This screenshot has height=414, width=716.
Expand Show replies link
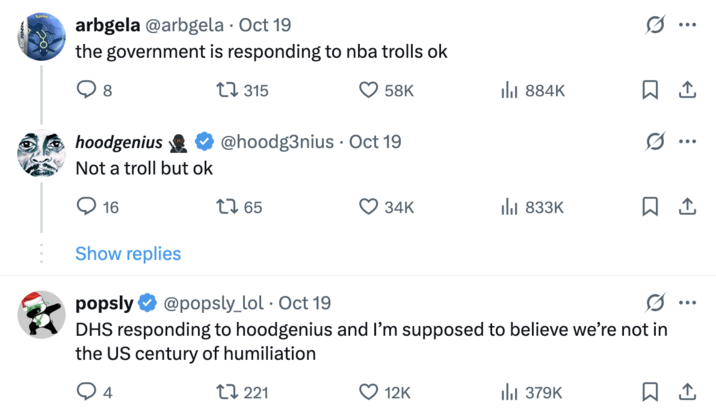pos(128,254)
